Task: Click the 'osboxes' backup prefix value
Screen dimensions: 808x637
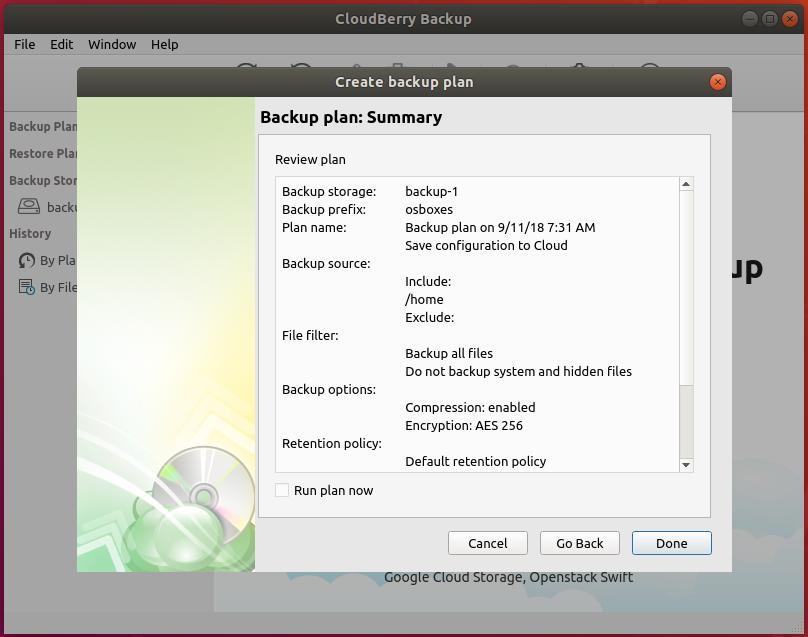Action: [x=429, y=210]
